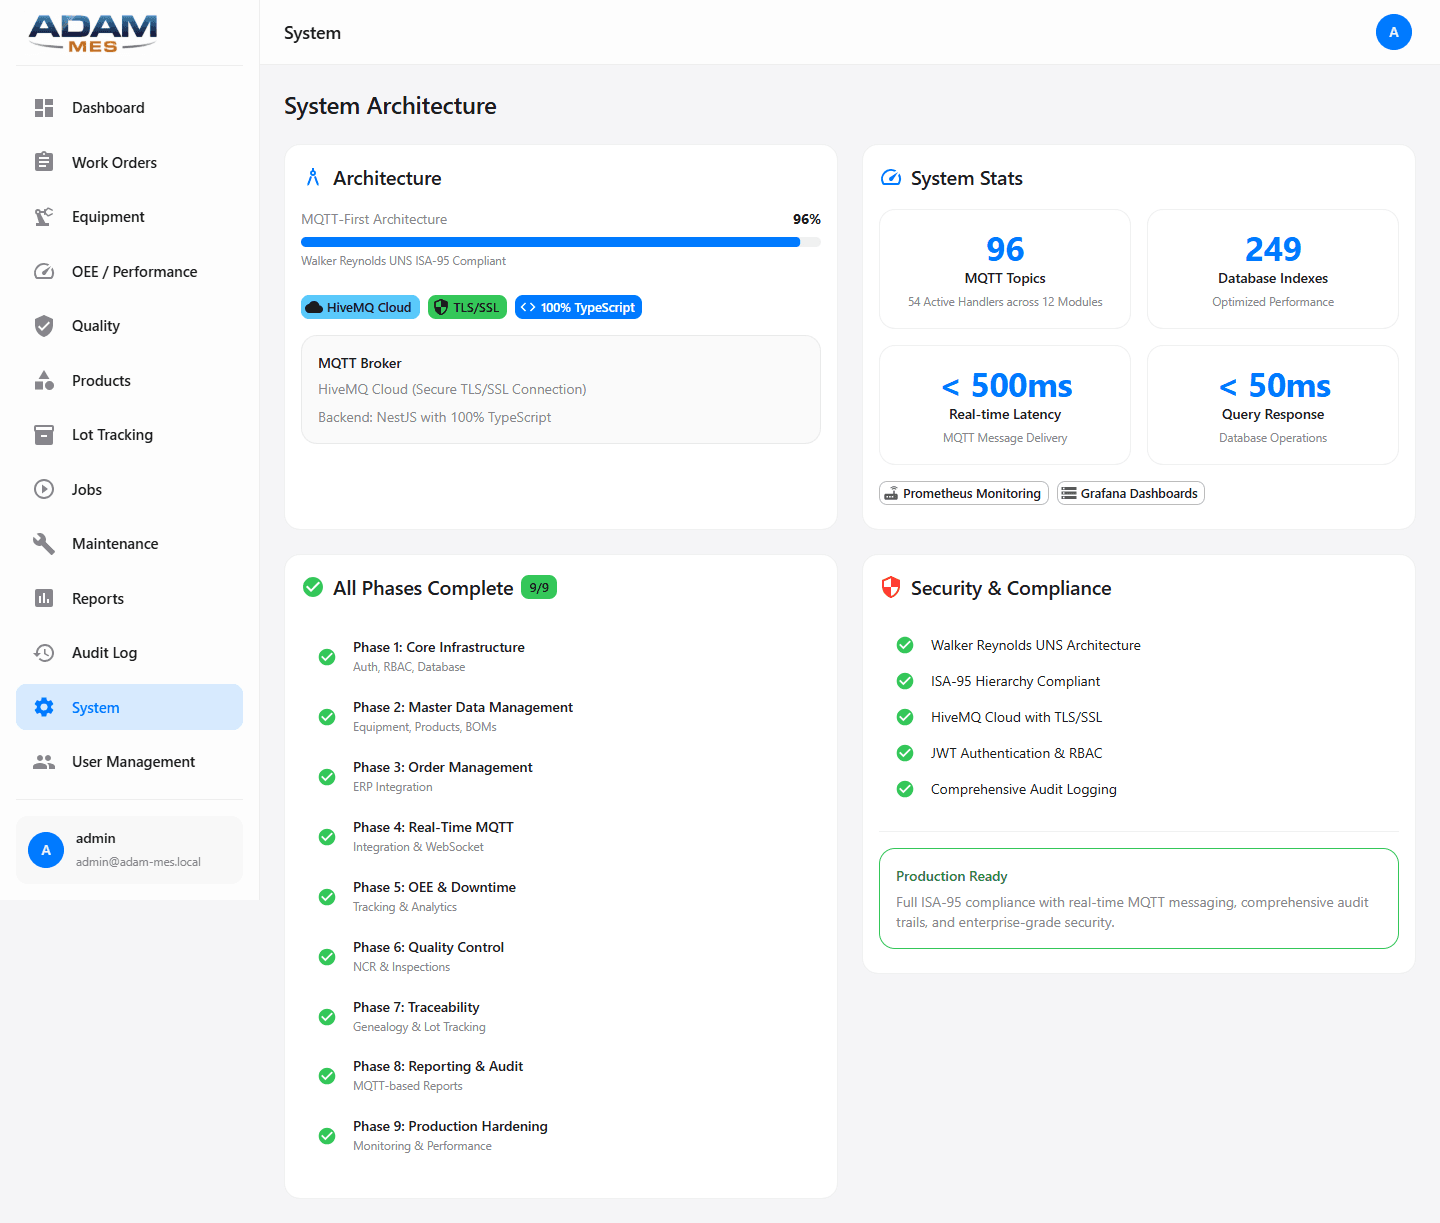
Task: Click the admin avatar in the top bar
Action: 1394,32
